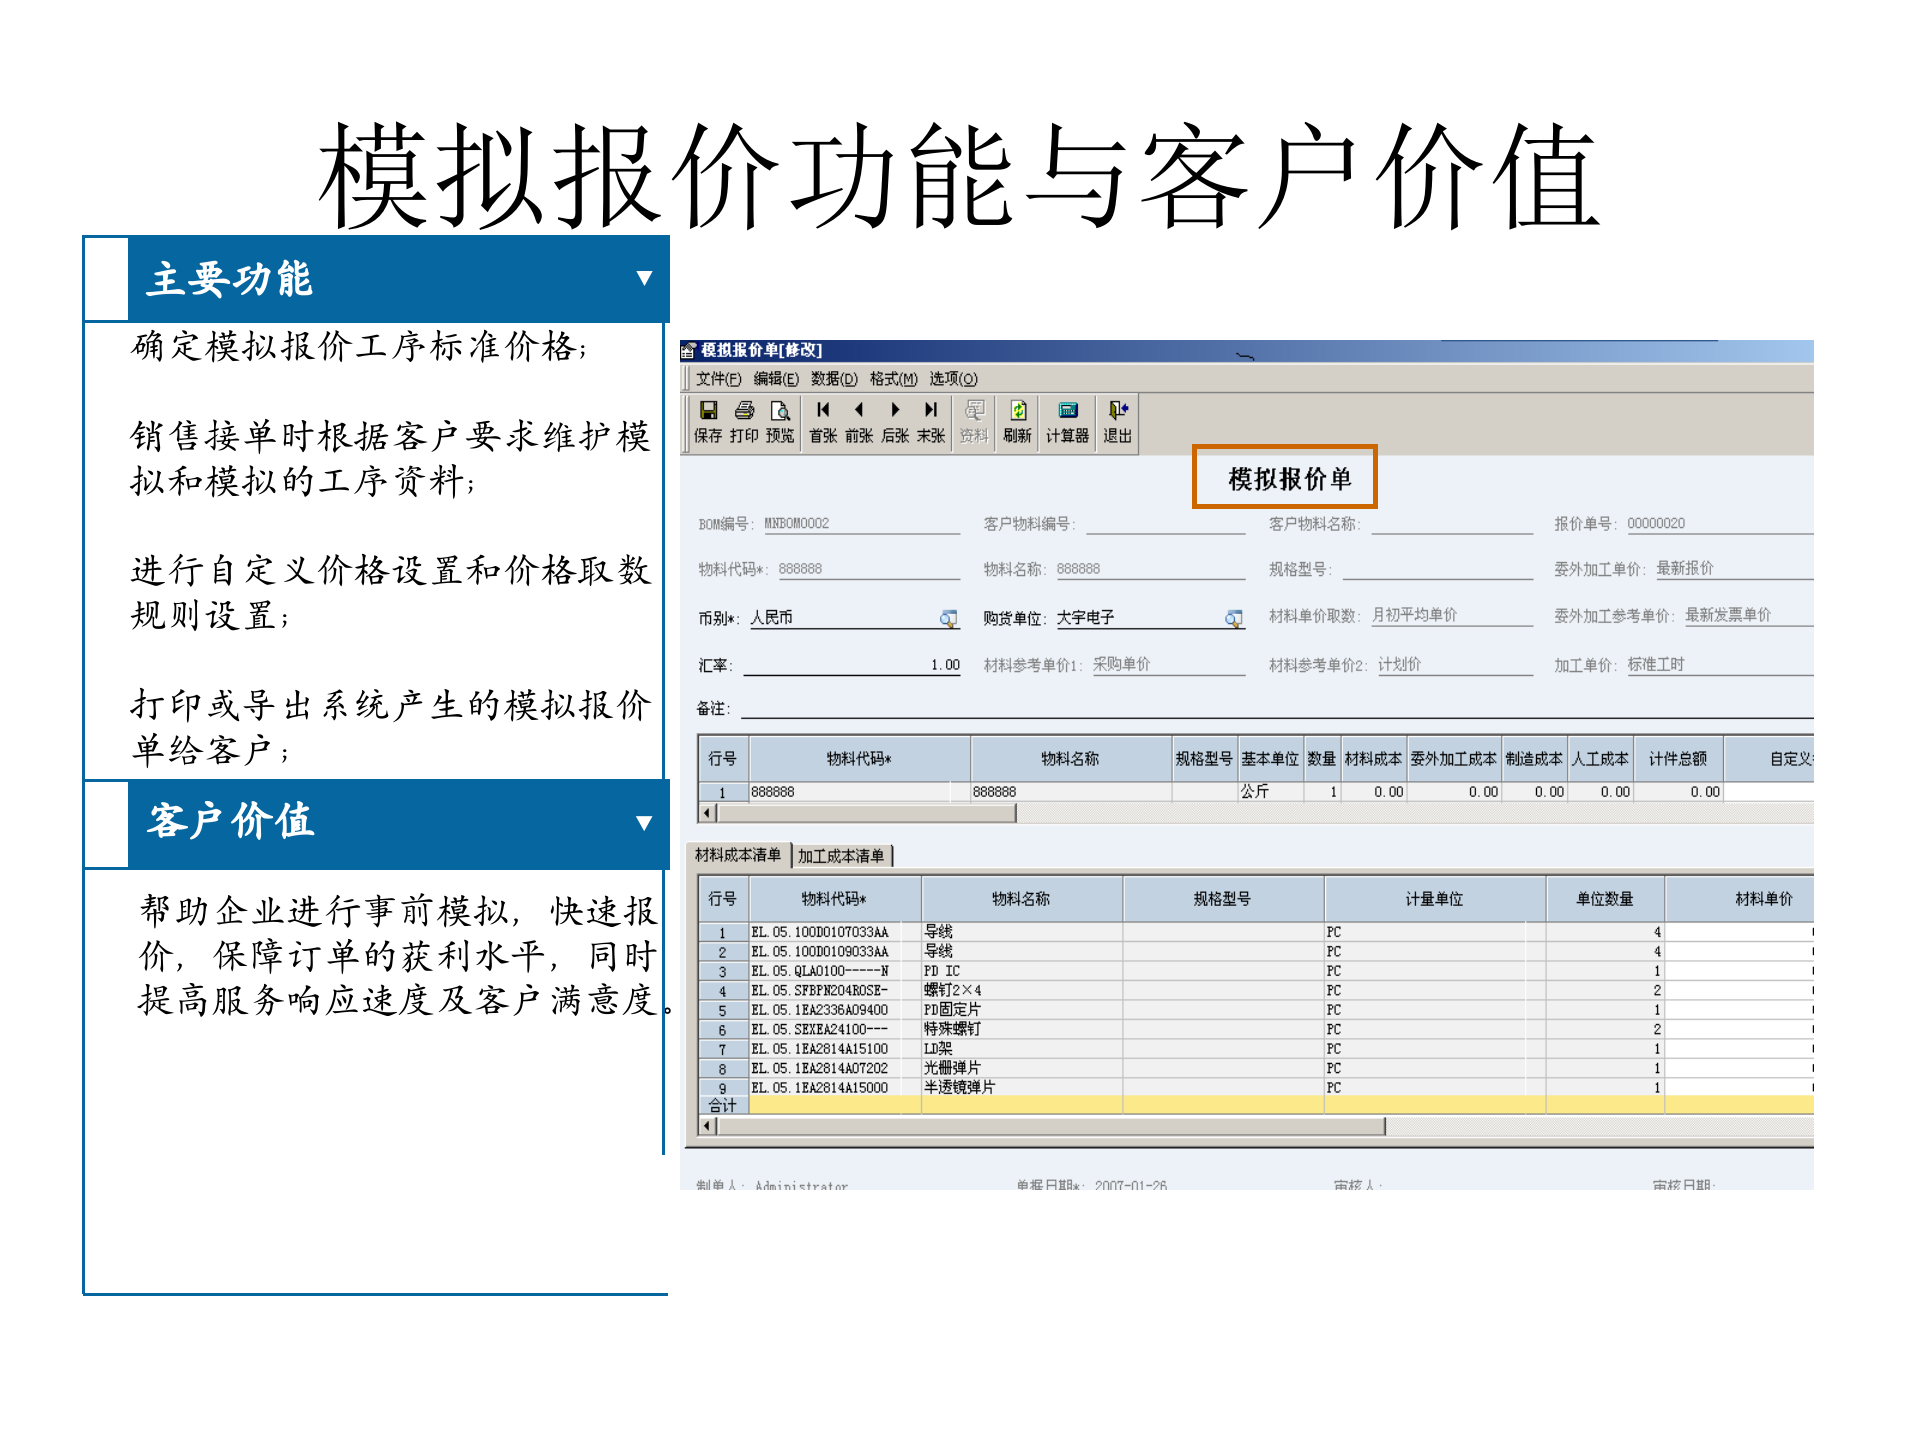The image size is (1920, 1440).
Task: Go to last record using 末张 icon
Action: tap(931, 412)
